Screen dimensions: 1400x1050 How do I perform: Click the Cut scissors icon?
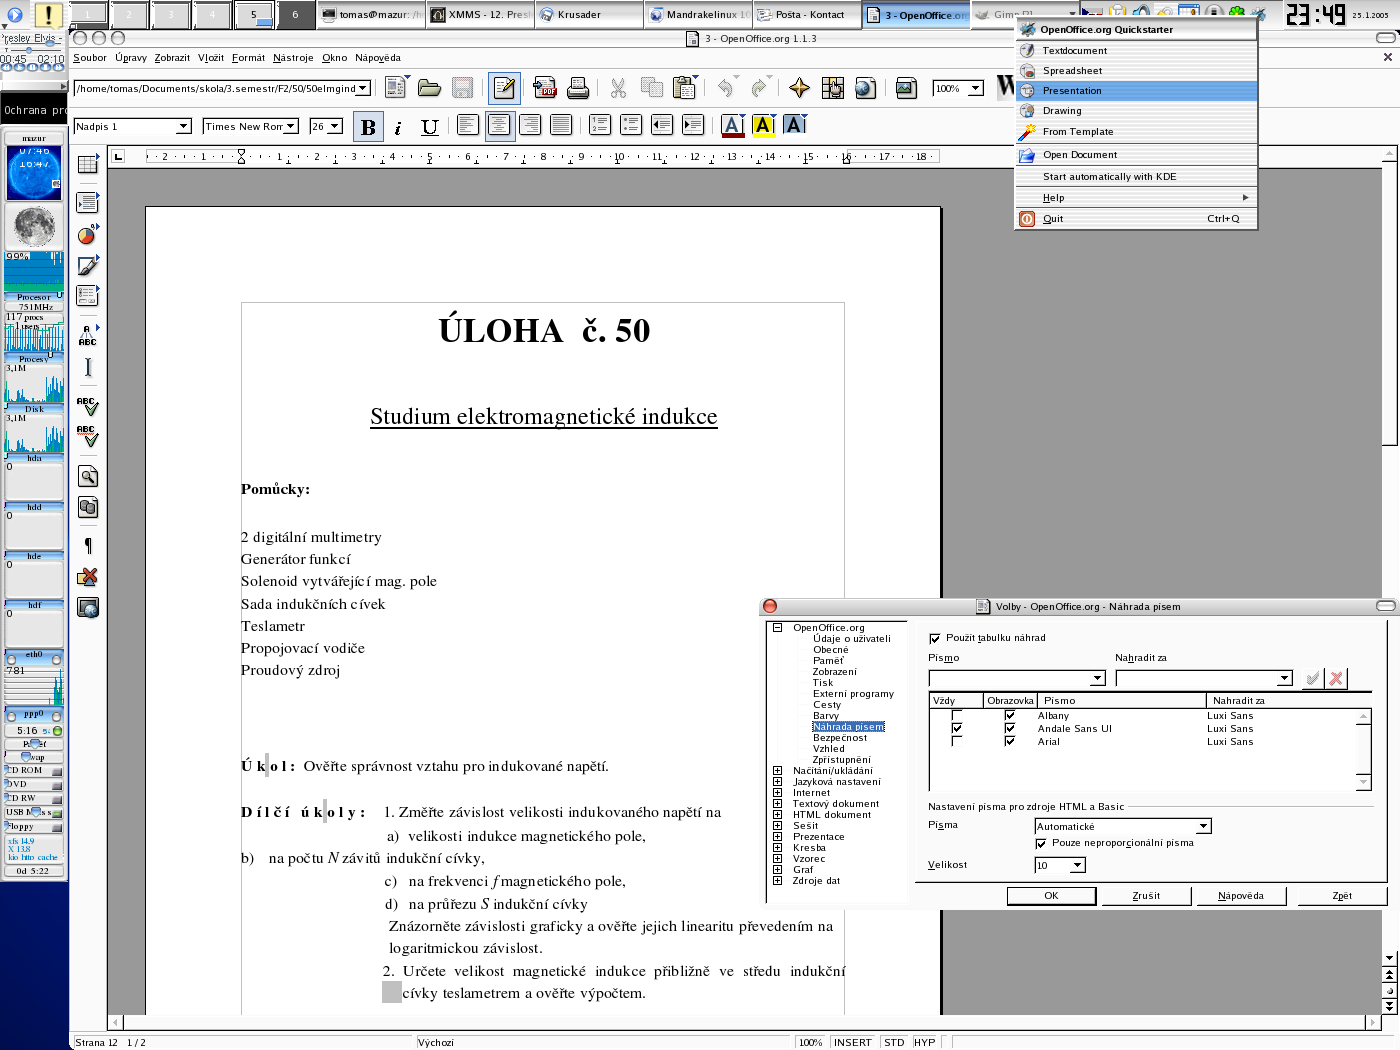pos(618,89)
